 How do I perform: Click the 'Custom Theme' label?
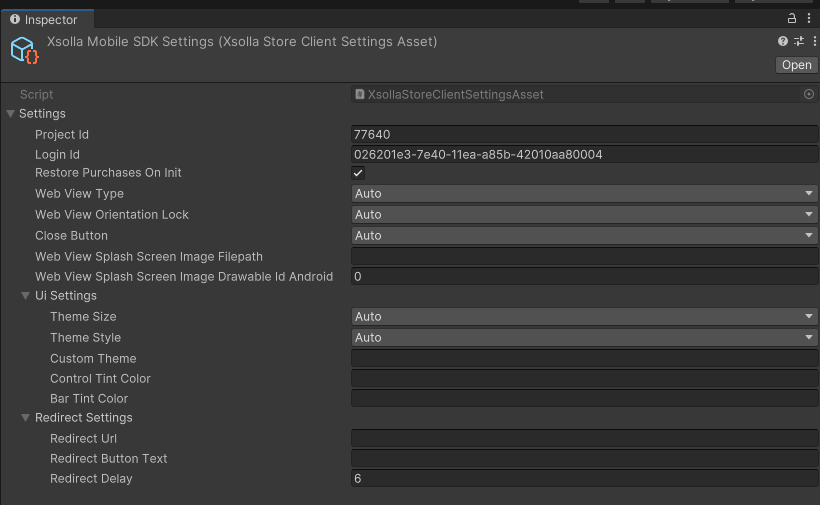(x=93, y=358)
